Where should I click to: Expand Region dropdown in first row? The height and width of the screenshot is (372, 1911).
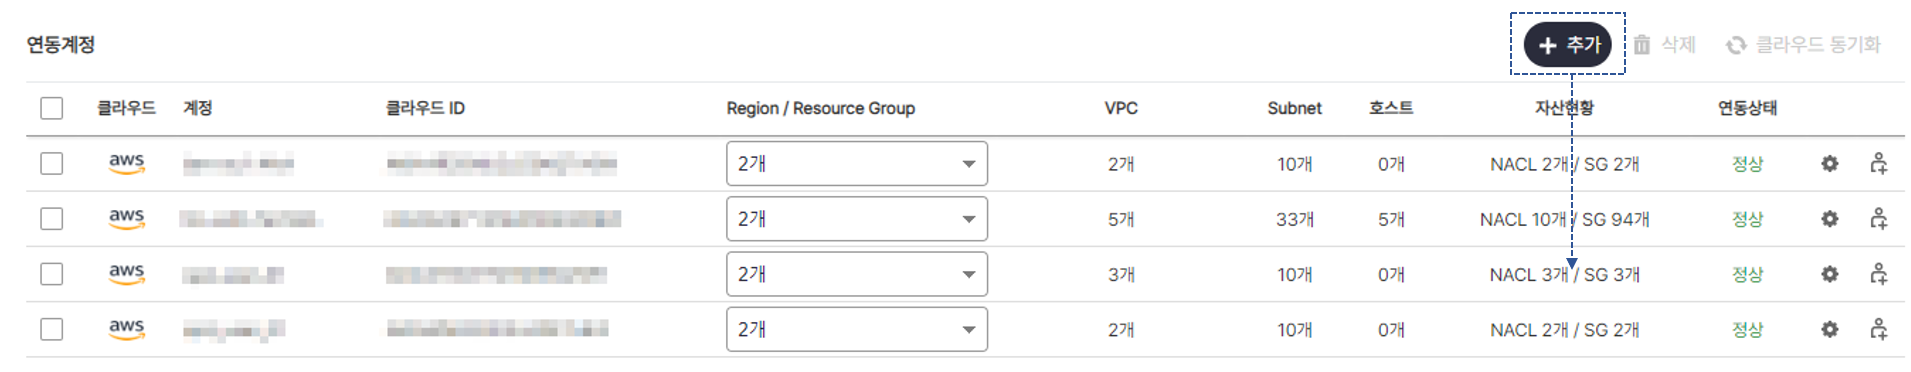(857, 163)
